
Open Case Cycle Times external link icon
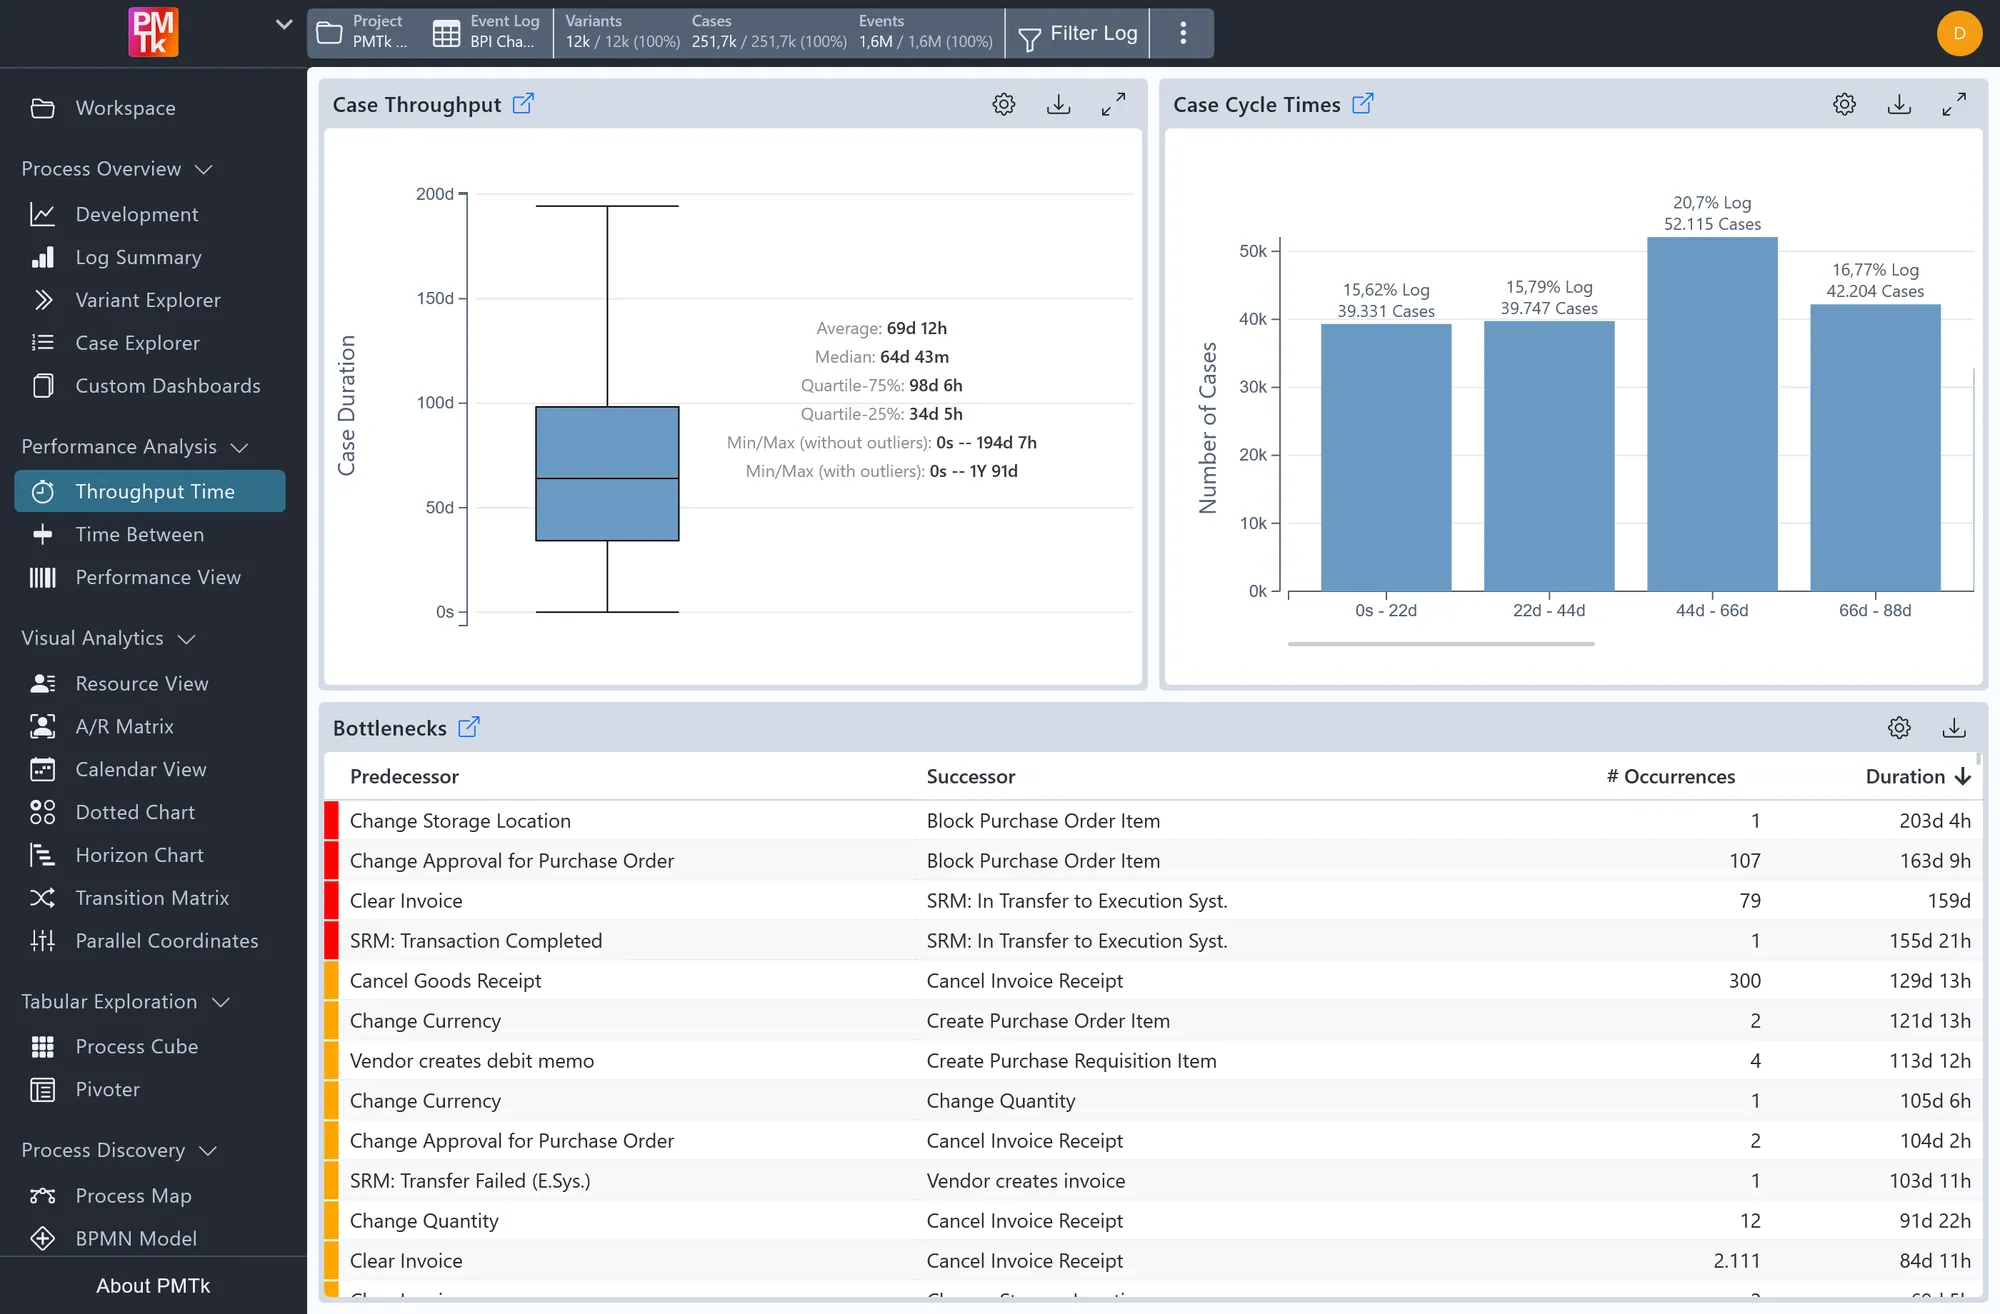point(1363,103)
